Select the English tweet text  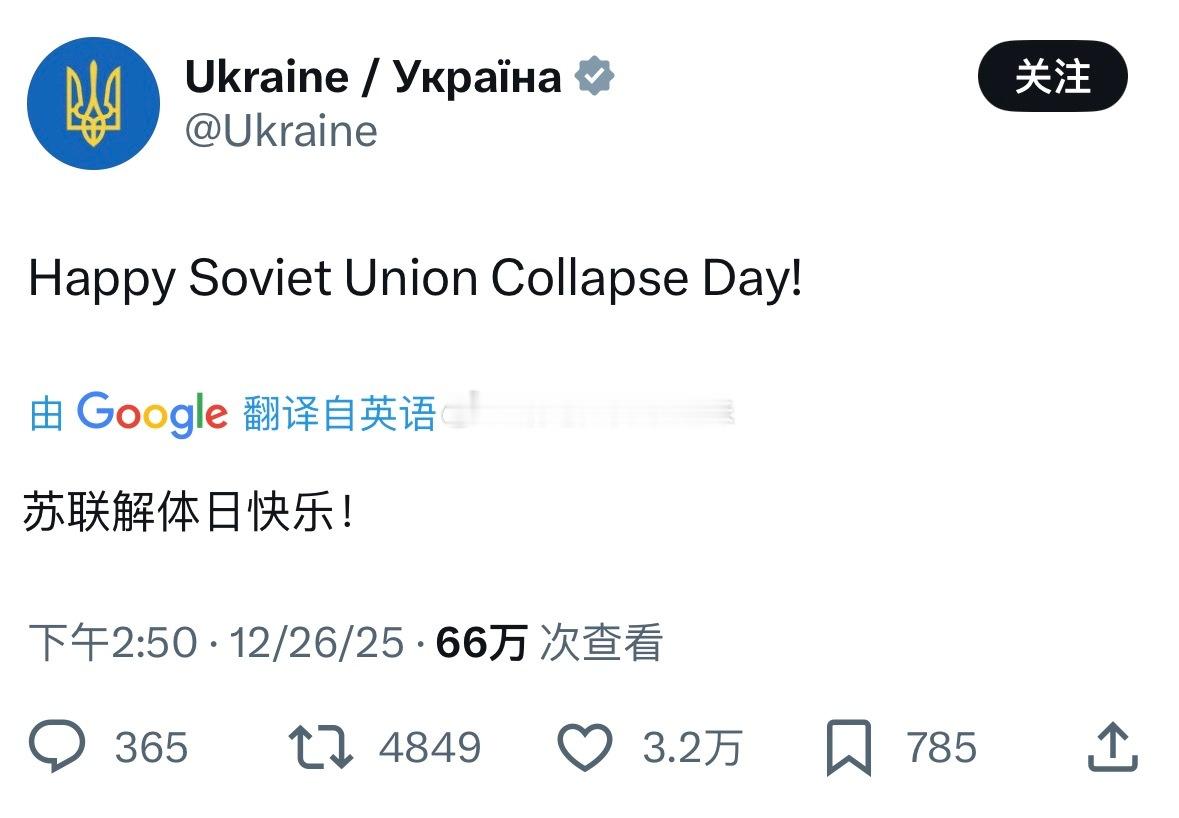tap(415, 279)
